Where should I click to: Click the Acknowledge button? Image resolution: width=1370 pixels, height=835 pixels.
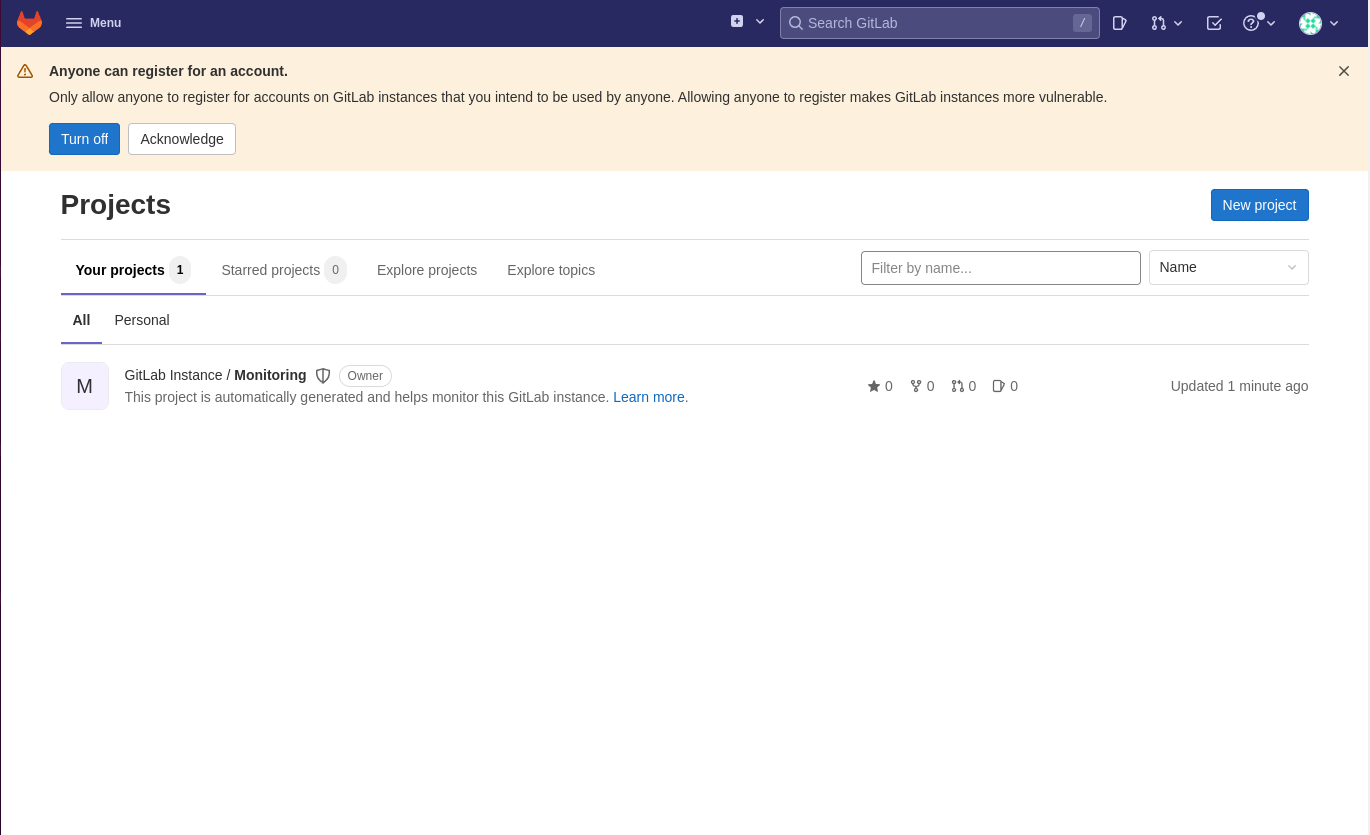pos(182,139)
